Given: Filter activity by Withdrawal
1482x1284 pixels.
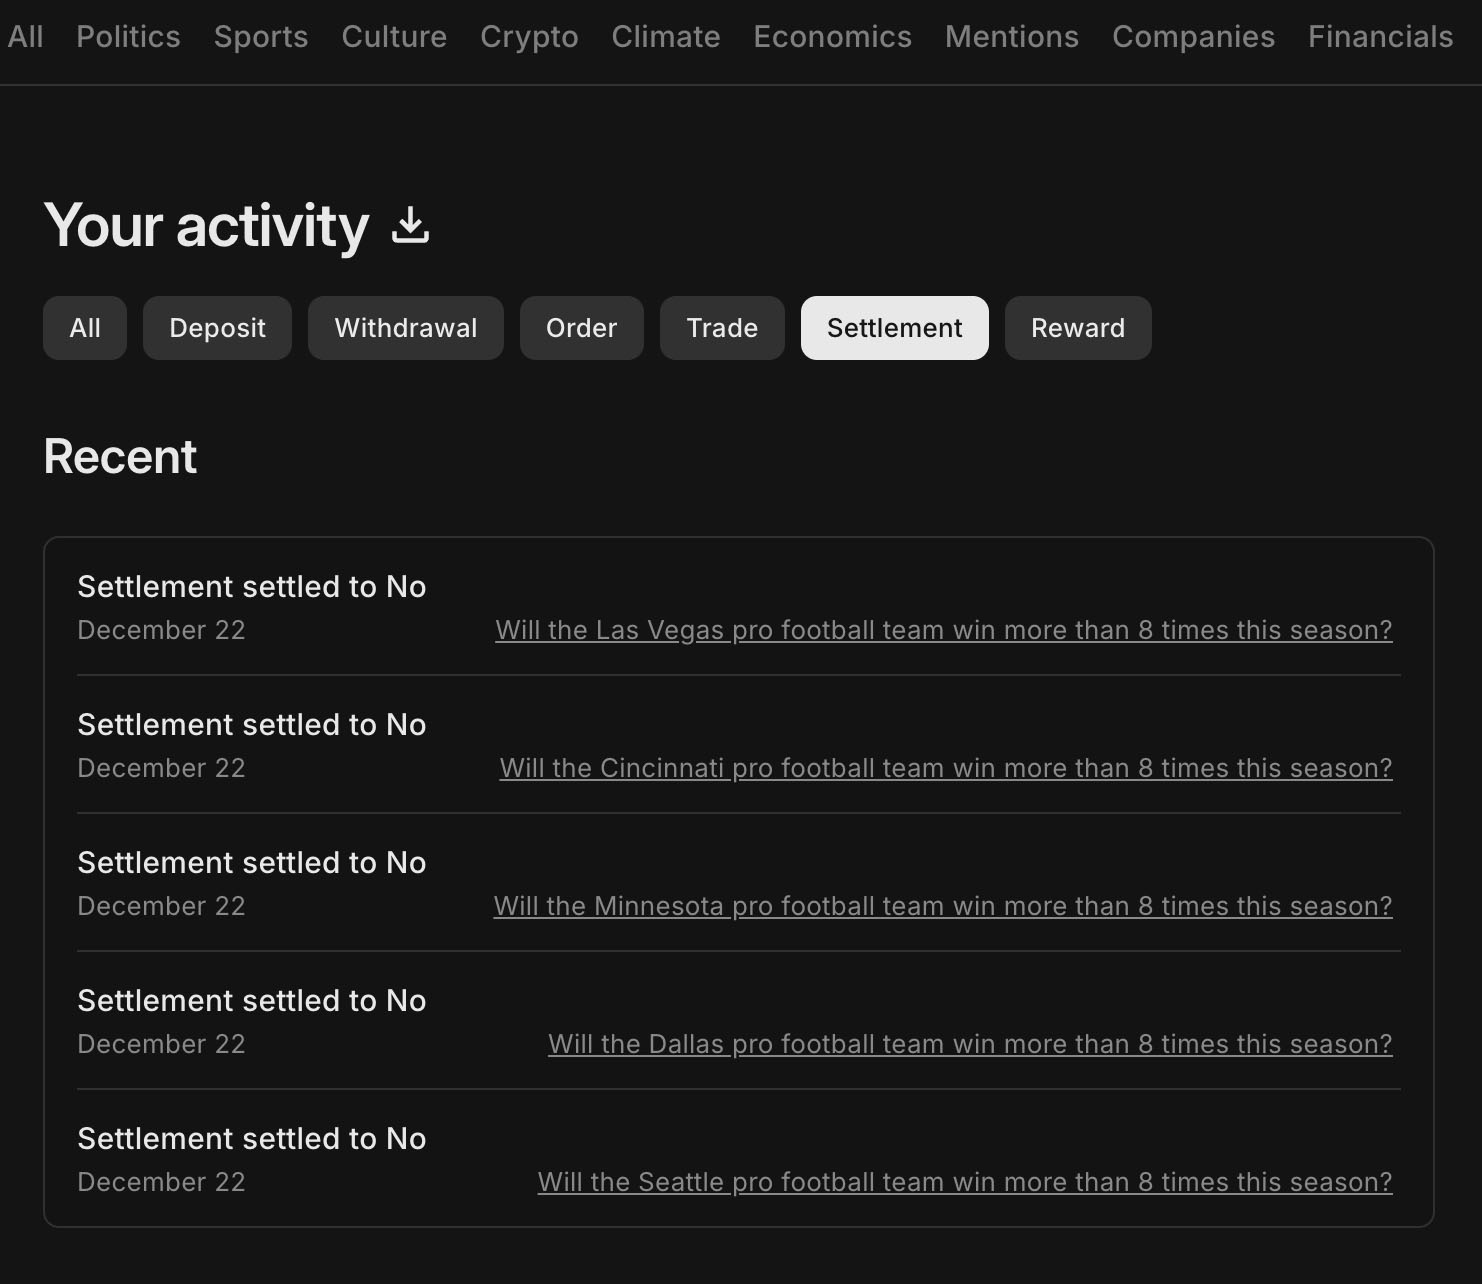Looking at the screenshot, I should pyautogui.click(x=405, y=328).
